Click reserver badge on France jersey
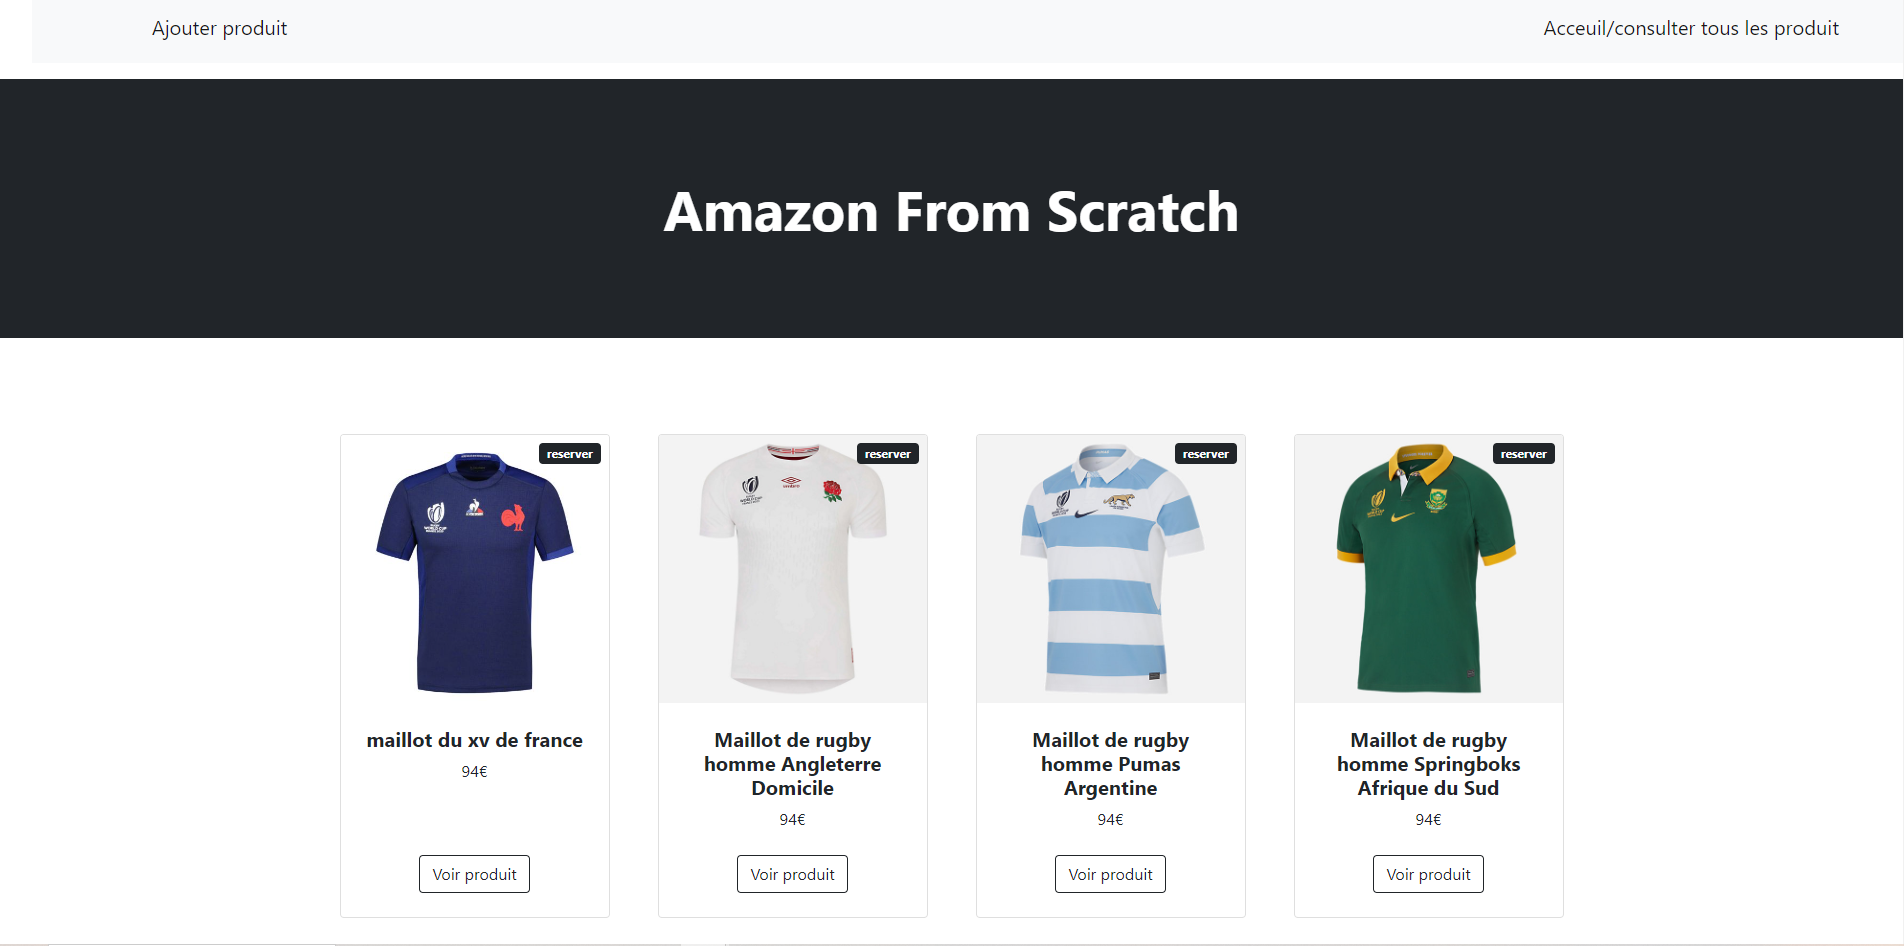 pos(570,454)
